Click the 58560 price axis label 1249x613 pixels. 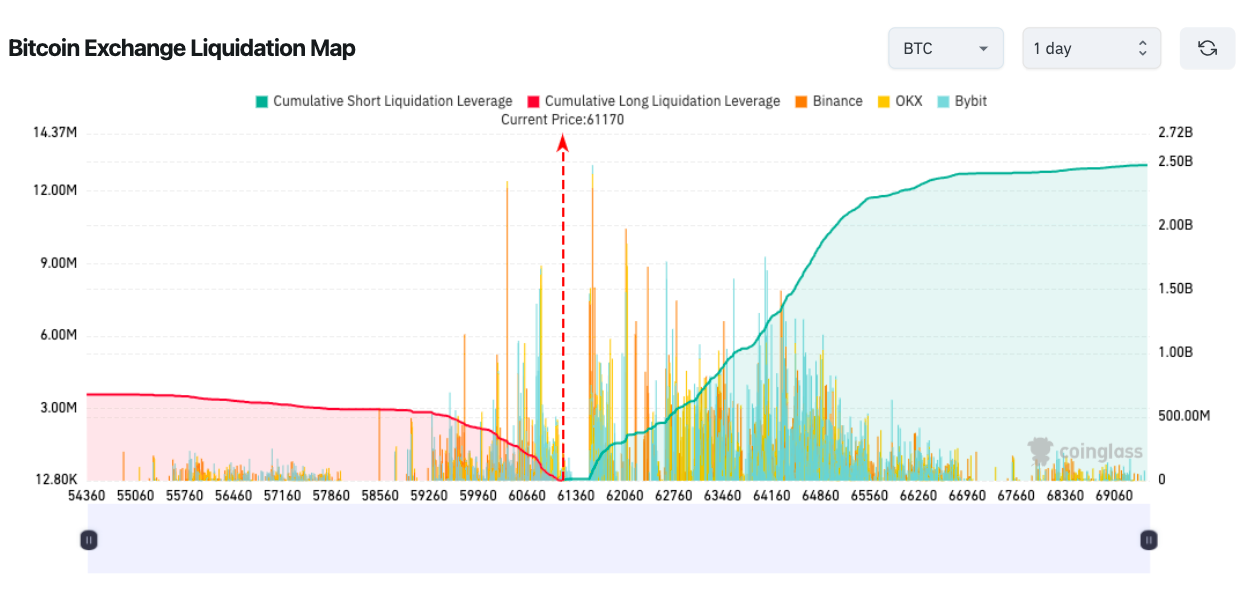click(x=380, y=496)
